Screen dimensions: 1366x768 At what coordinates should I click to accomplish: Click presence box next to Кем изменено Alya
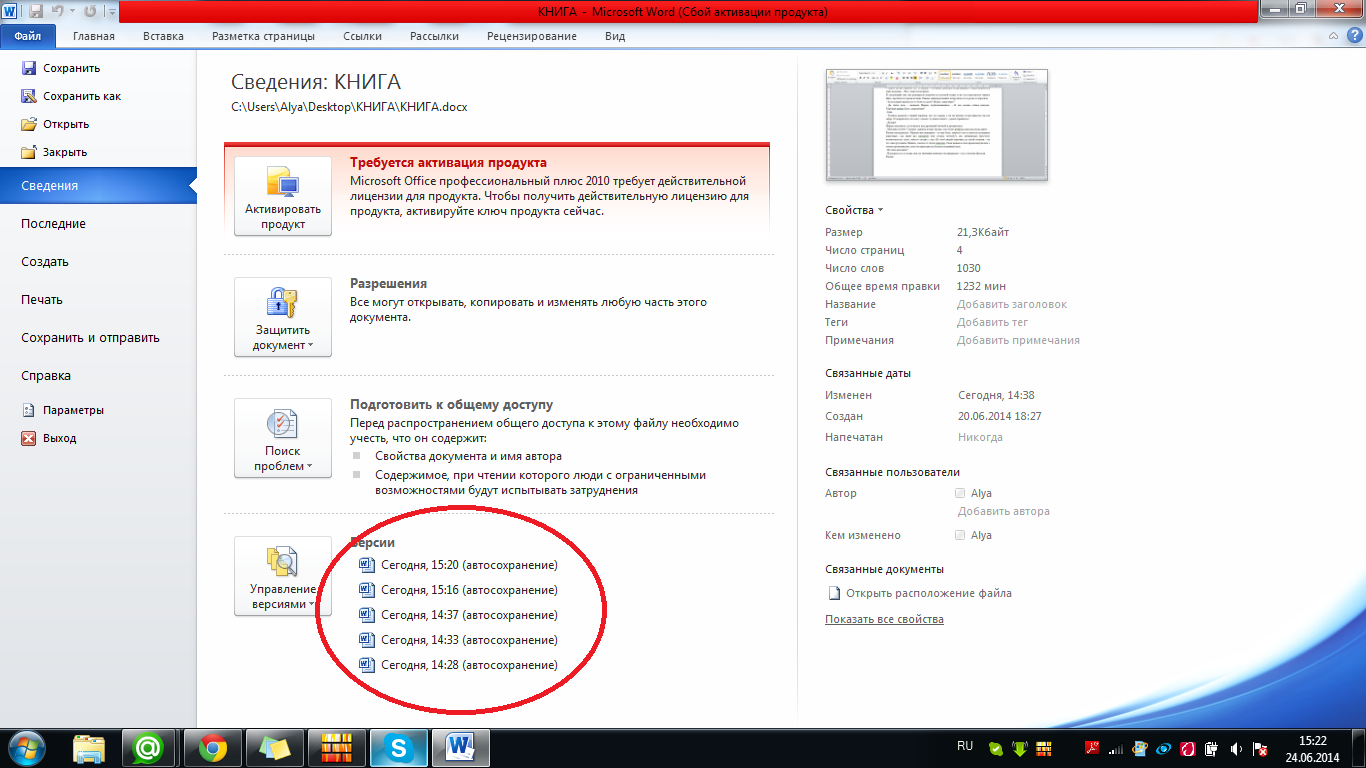pos(960,535)
